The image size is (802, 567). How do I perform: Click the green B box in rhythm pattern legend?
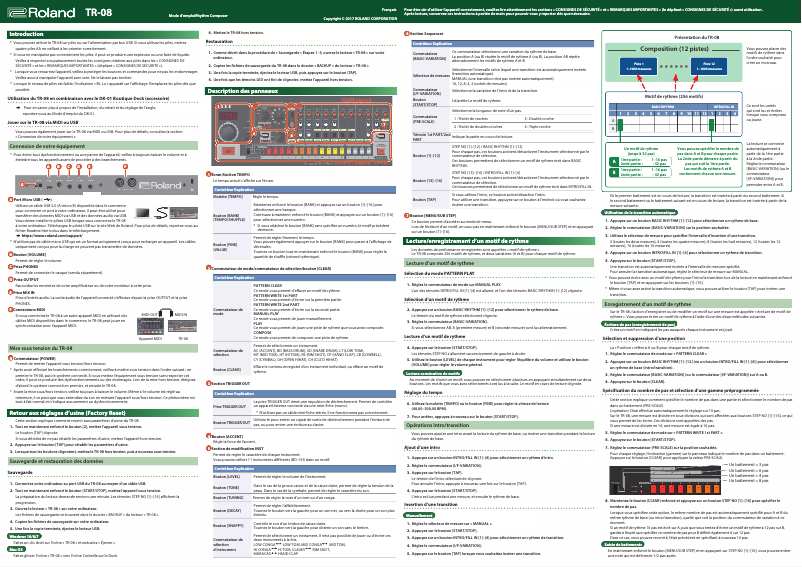(614, 172)
